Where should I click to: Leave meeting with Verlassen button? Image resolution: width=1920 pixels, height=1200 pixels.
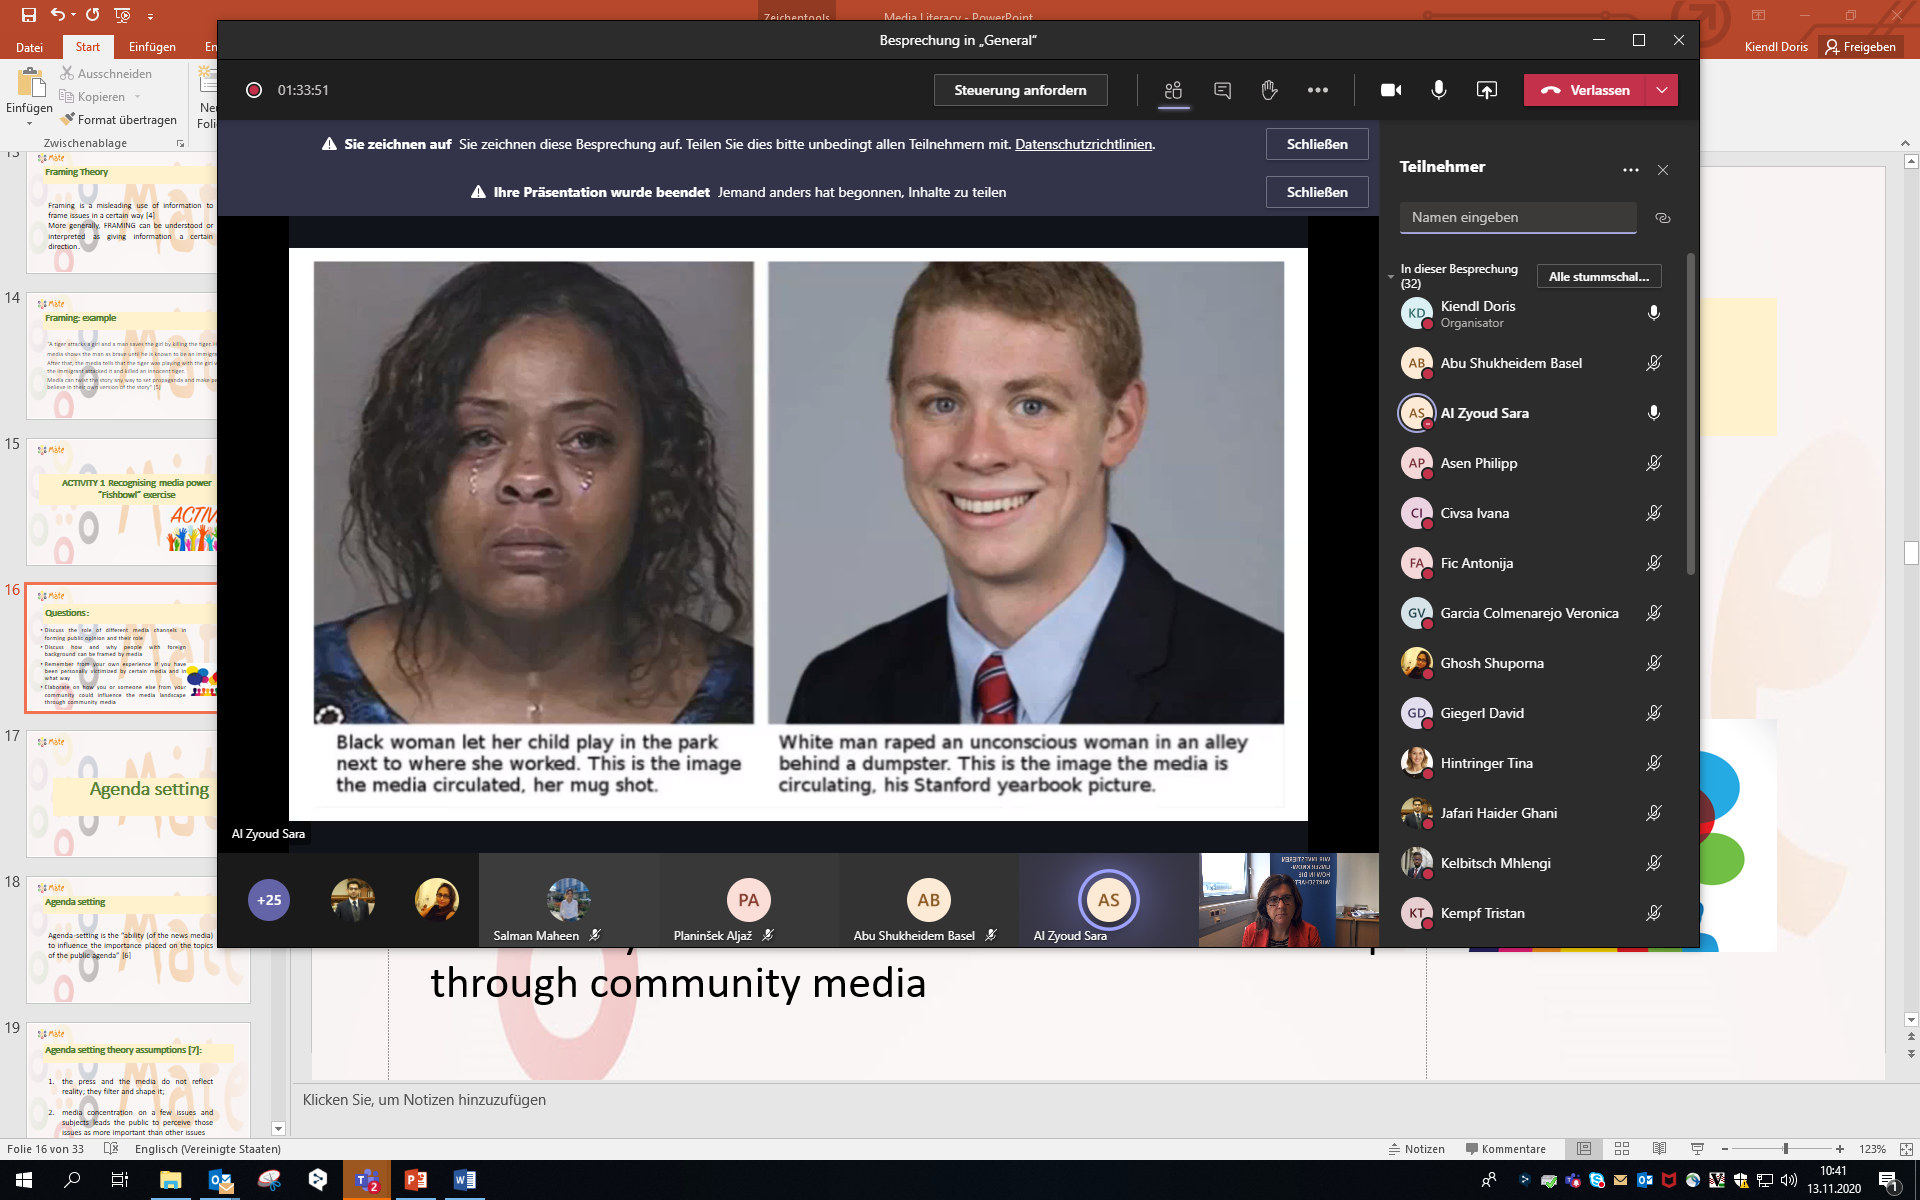tap(1585, 90)
